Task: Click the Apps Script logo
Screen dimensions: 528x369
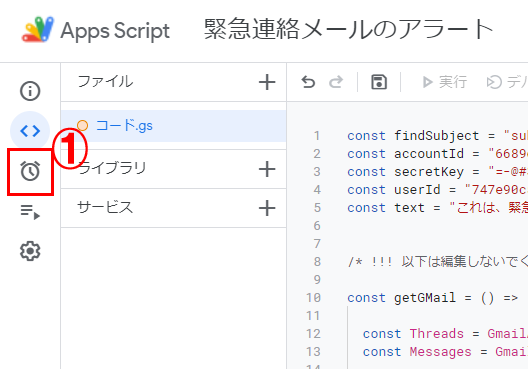Action: (38, 30)
